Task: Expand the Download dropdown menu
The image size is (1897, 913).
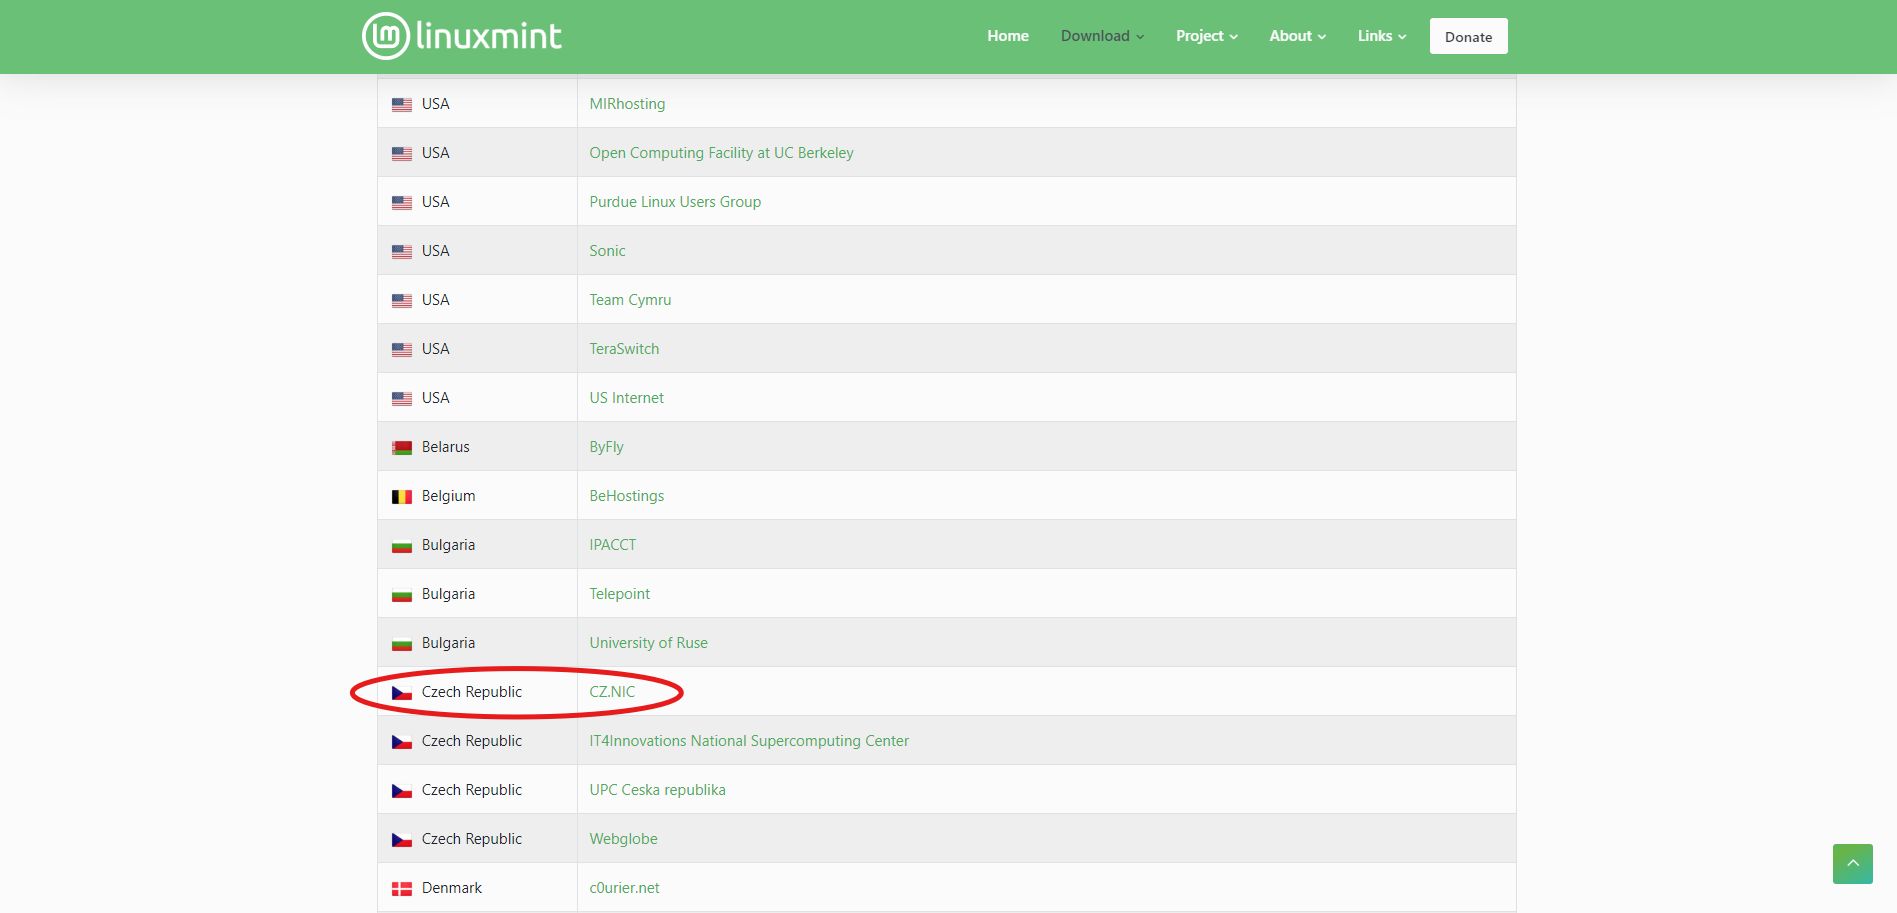Action: coord(1102,36)
